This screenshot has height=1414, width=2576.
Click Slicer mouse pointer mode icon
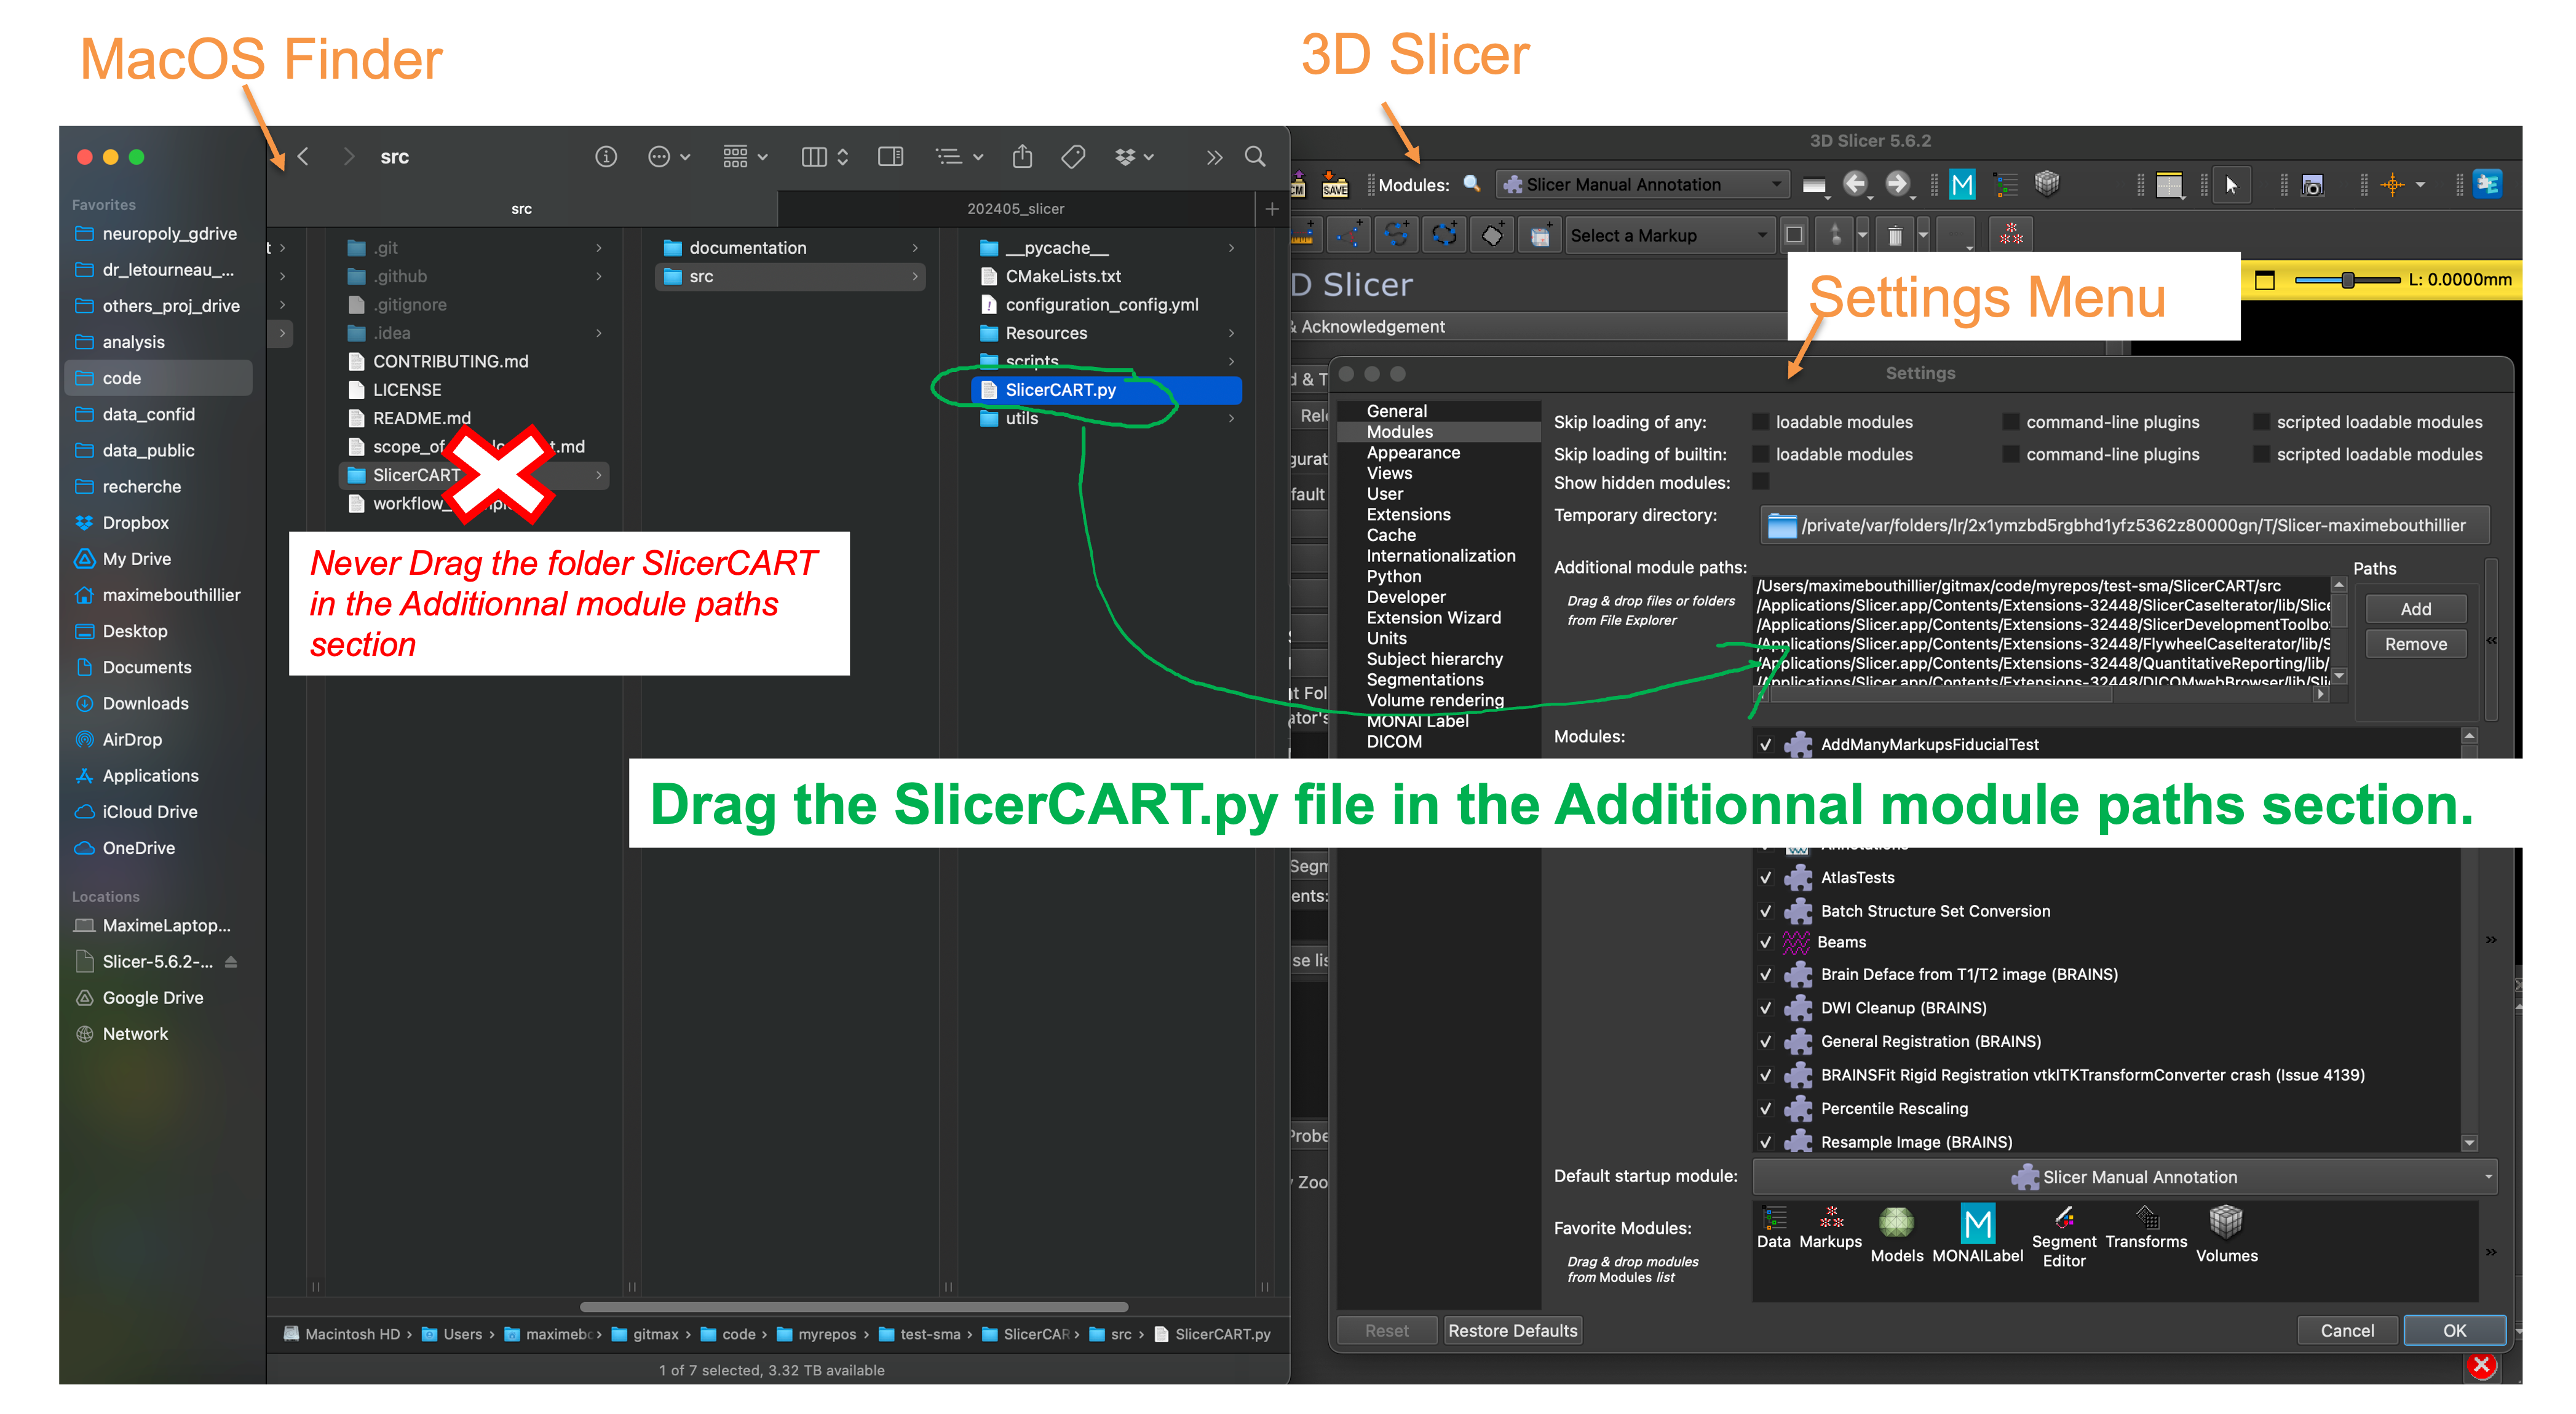pyautogui.click(x=2231, y=185)
